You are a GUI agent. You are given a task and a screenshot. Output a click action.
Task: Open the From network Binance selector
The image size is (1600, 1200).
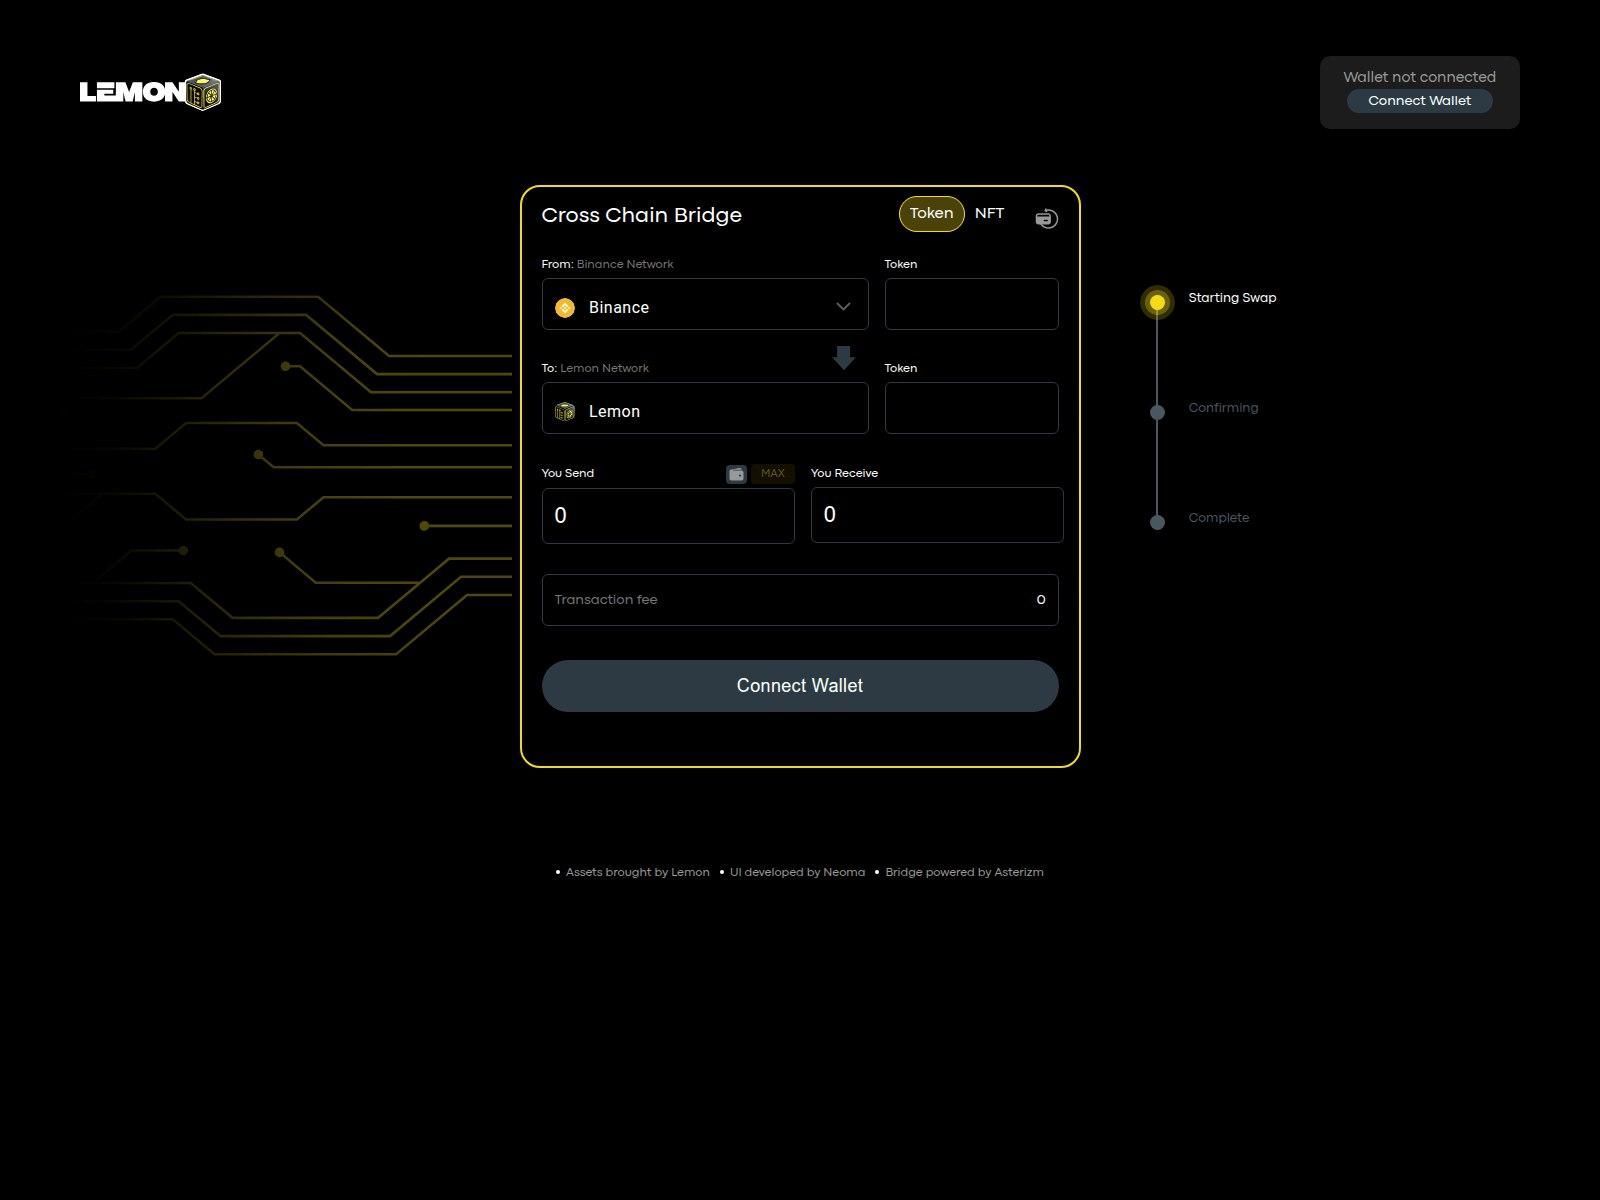tap(705, 304)
